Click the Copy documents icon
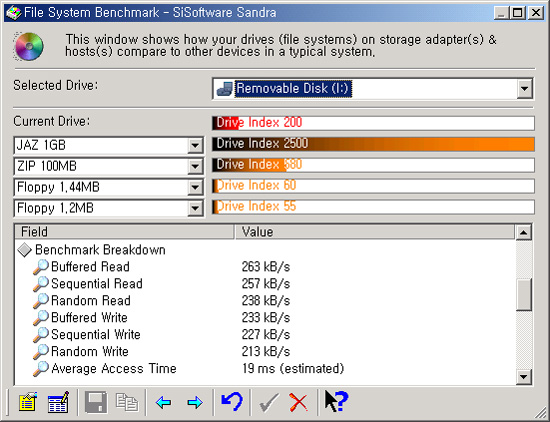550x422 pixels. click(127, 402)
